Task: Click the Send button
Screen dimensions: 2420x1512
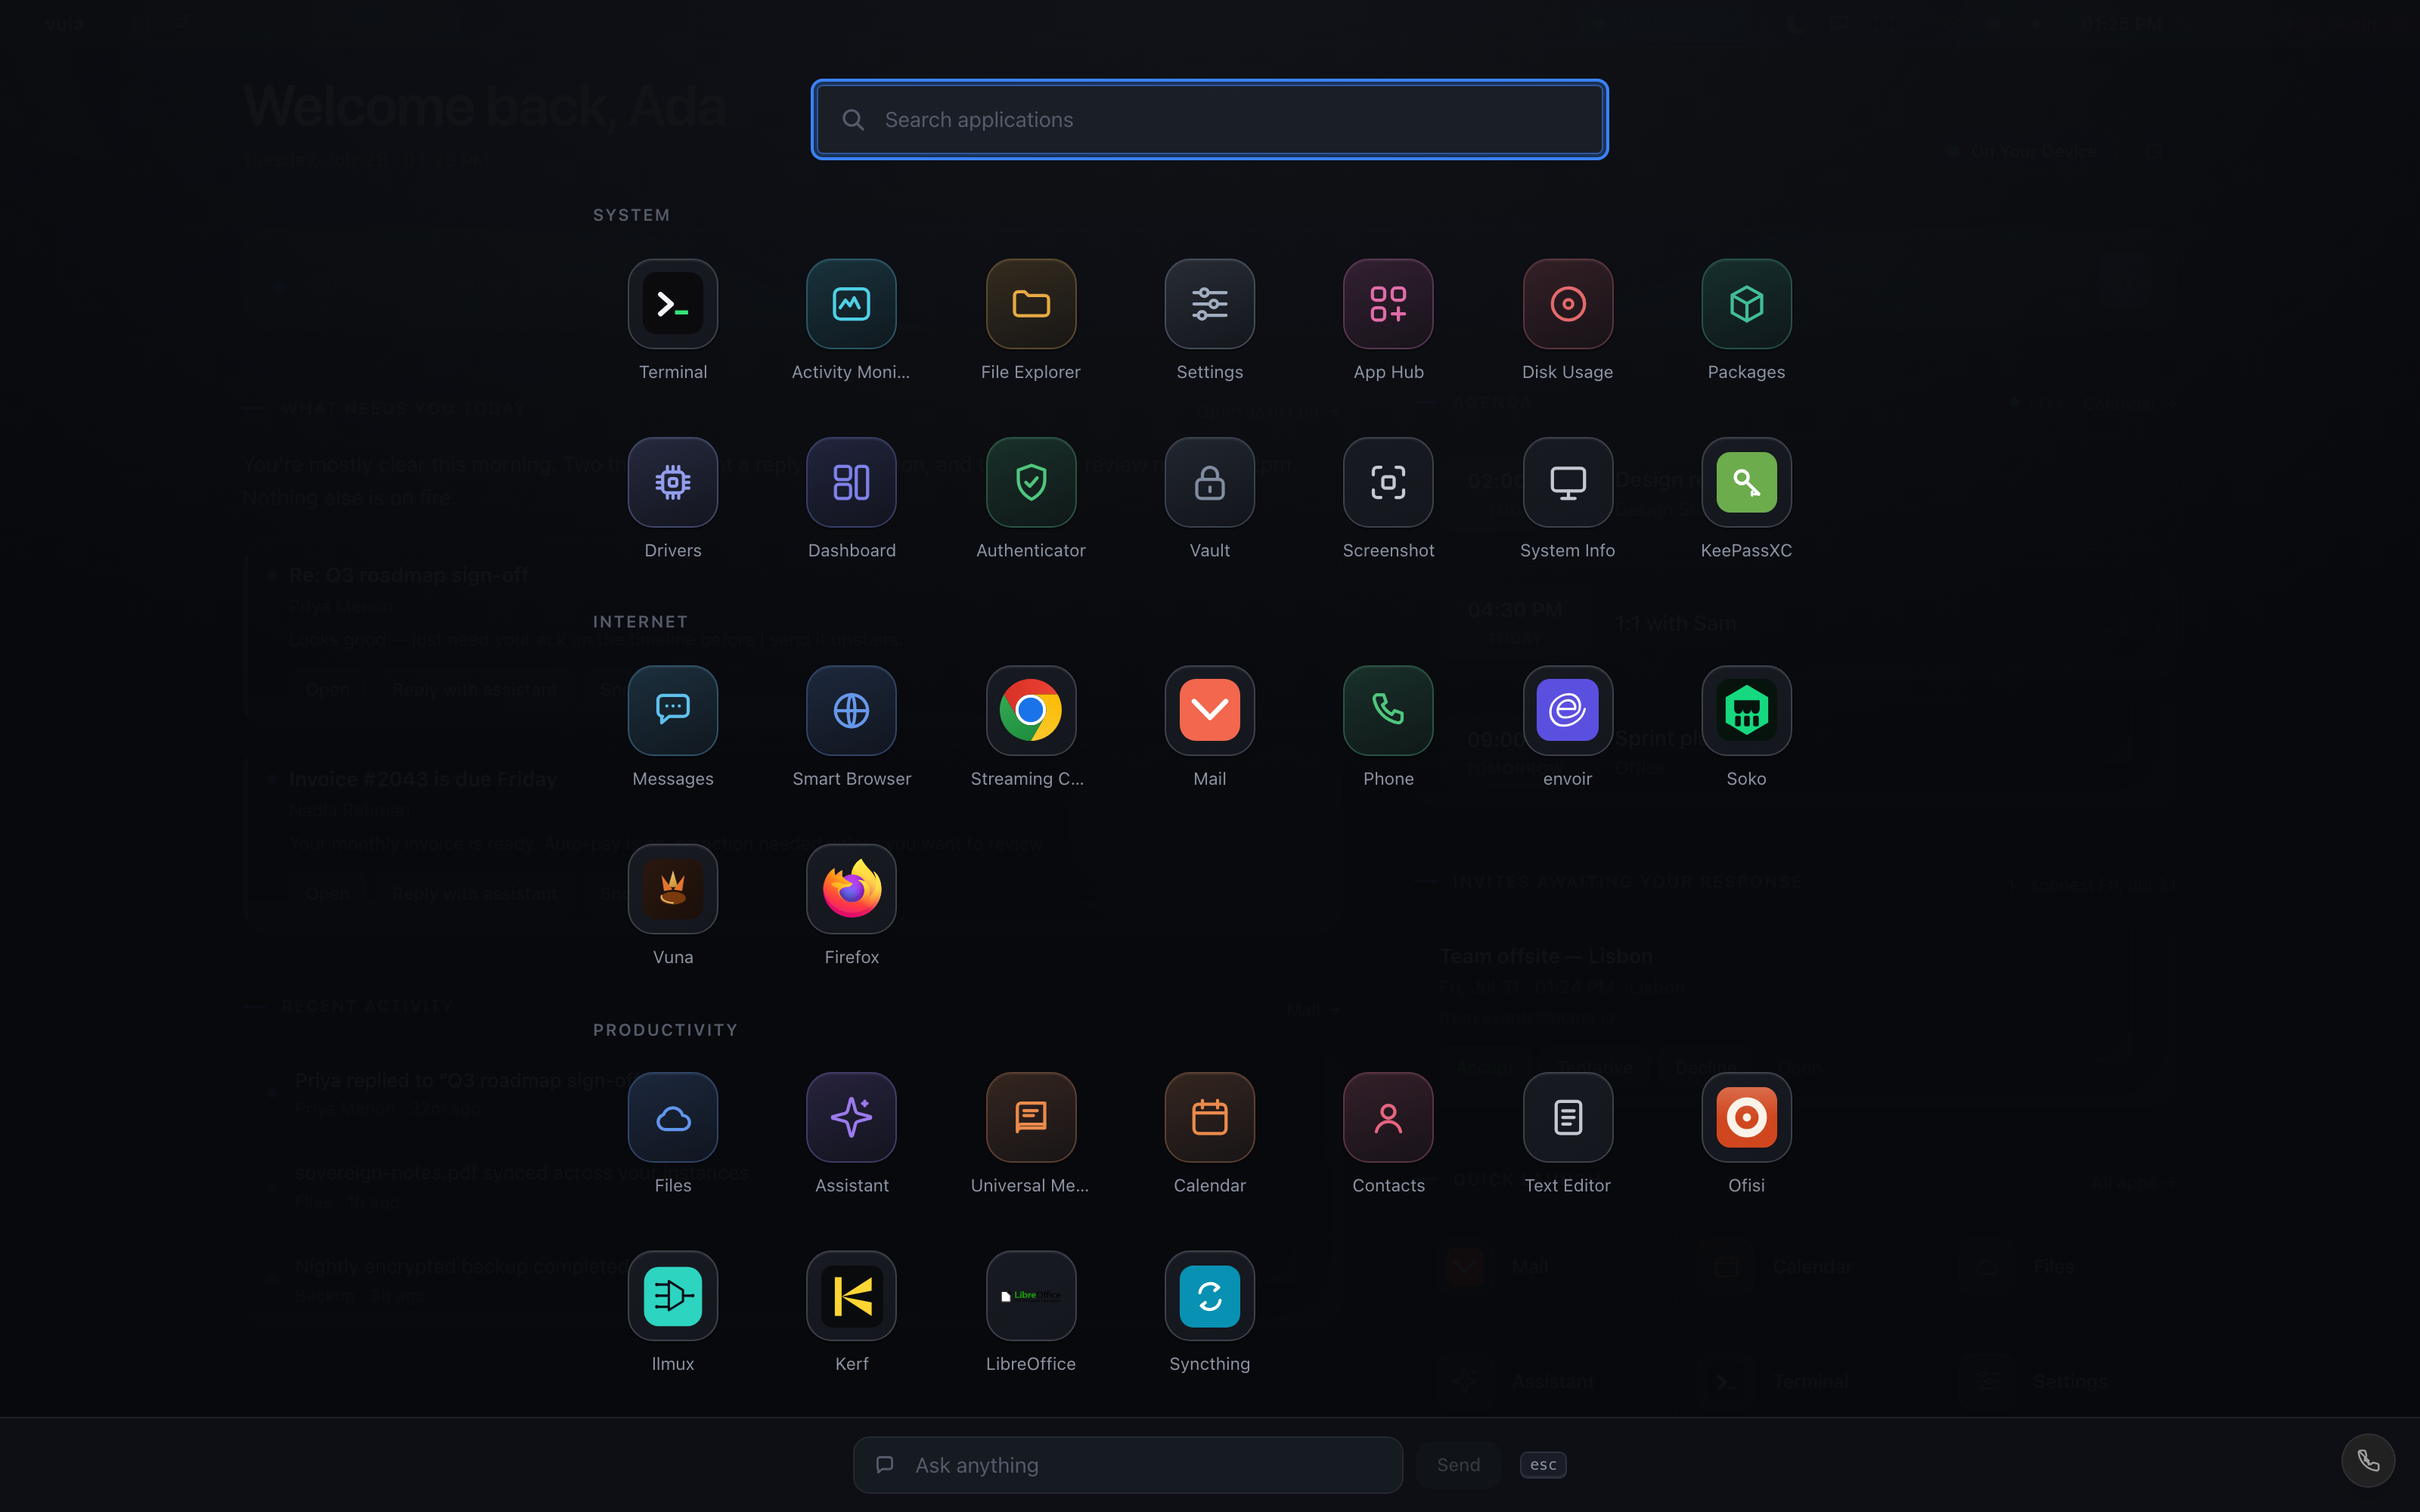Action: pyautogui.click(x=1458, y=1465)
